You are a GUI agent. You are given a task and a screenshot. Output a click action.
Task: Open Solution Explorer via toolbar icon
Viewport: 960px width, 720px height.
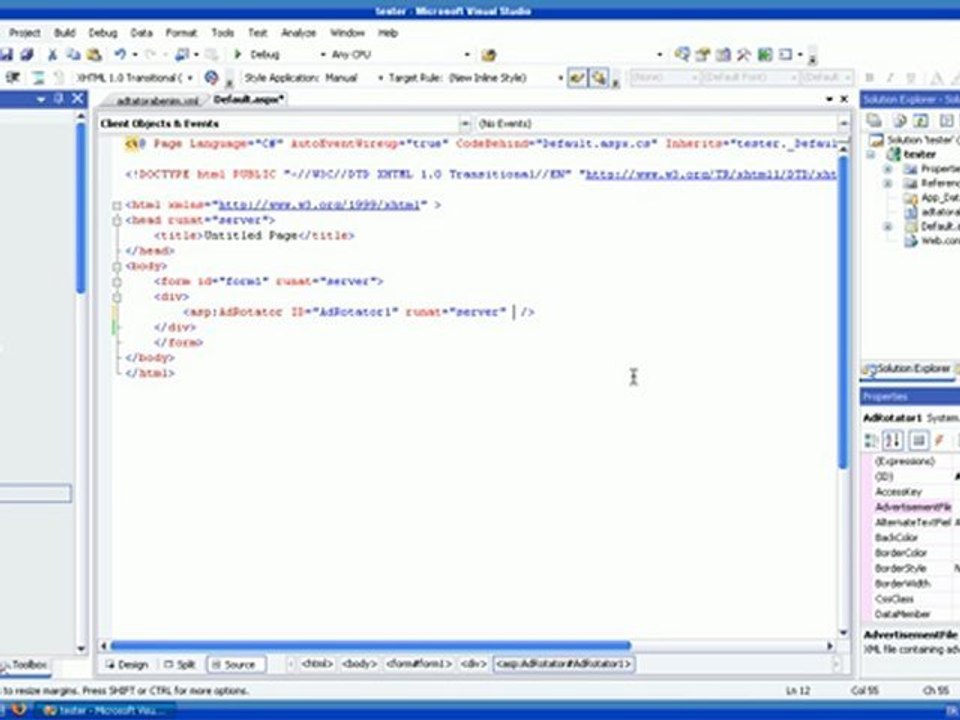point(682,54)
